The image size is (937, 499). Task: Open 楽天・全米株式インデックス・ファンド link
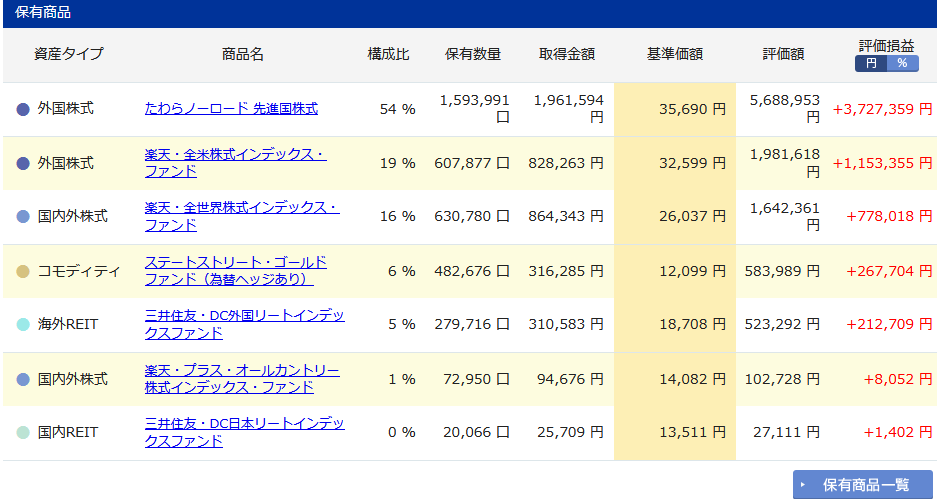click(x=235, y=163)
